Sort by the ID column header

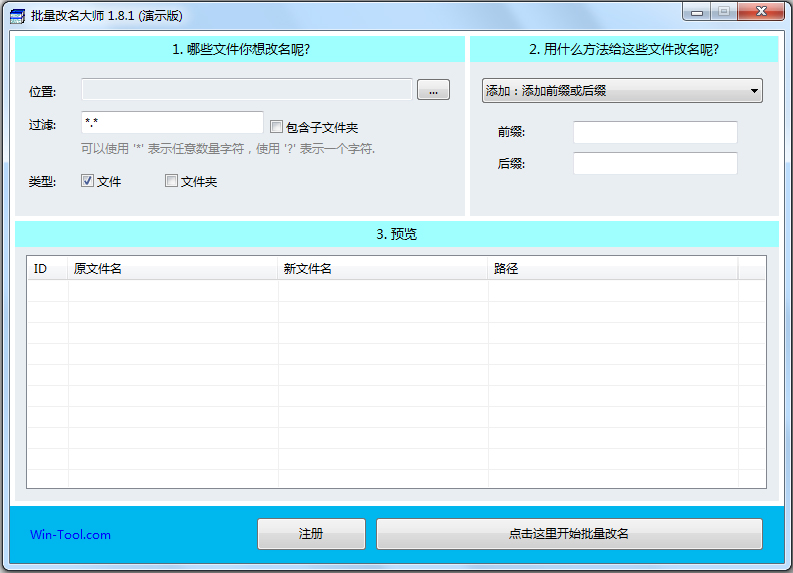click(x=48, y=269)
